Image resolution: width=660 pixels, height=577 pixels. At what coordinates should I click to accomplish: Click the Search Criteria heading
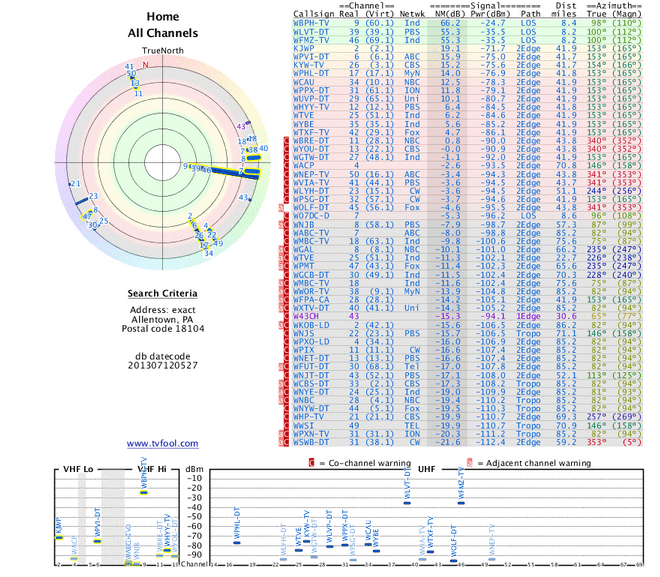coord(162,293)
